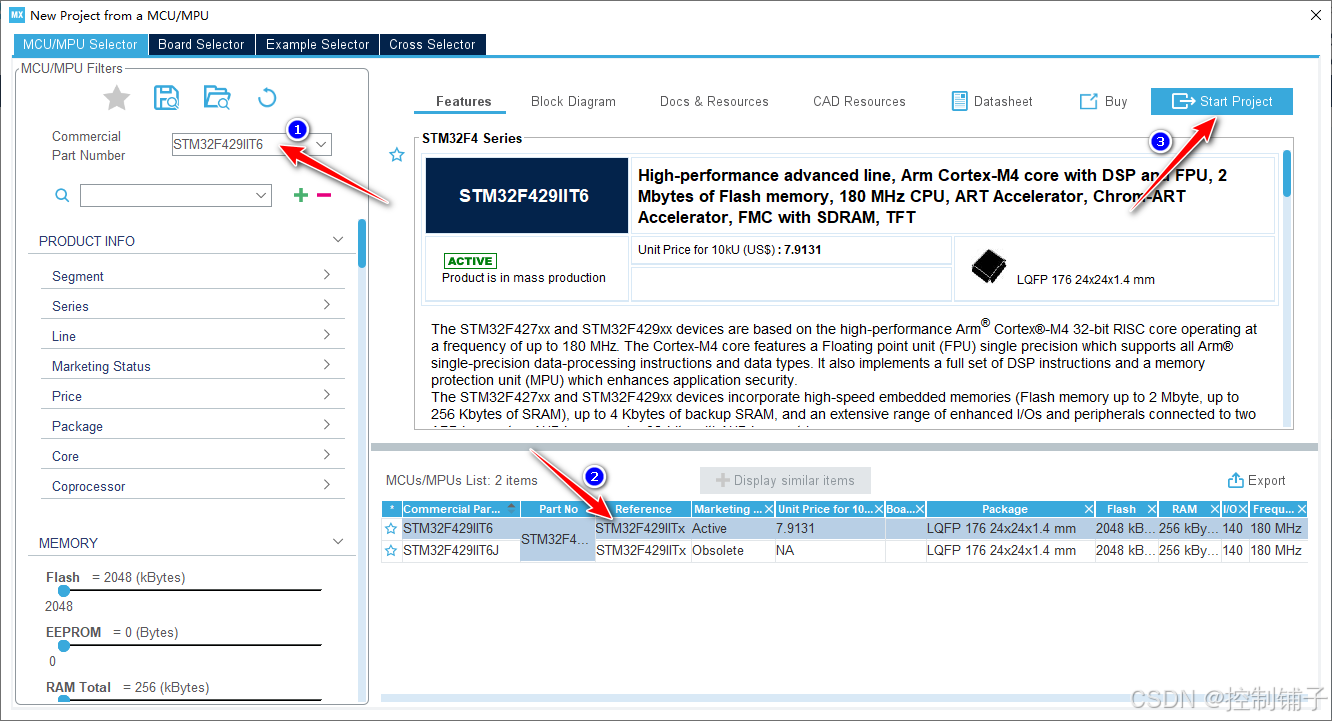Open the Block Diagram tab
The image size is (1332, 721).
tap(573, 101)
